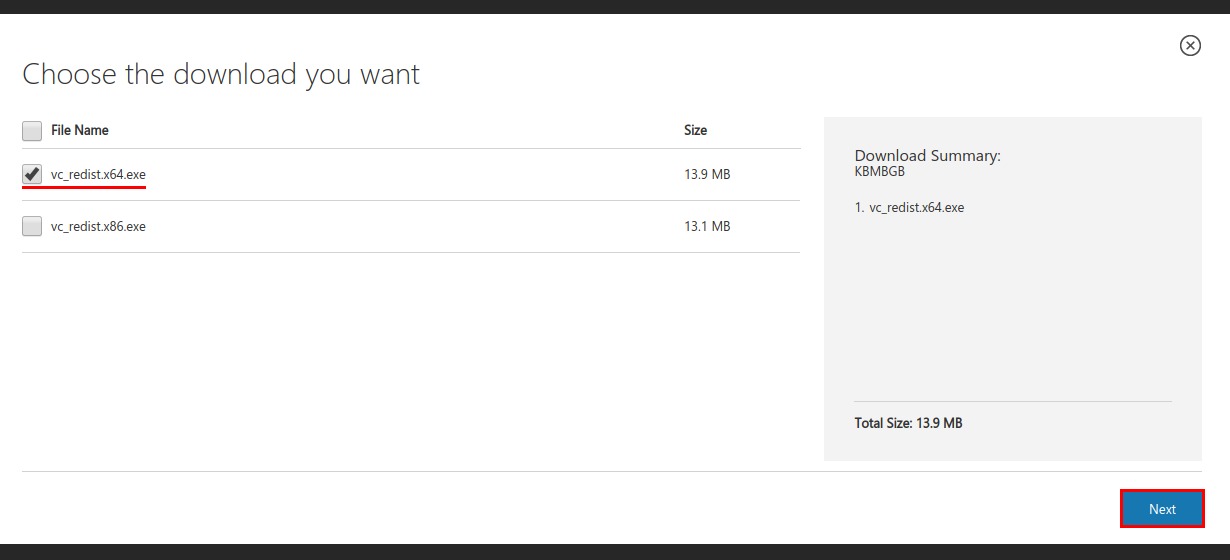
Task: Click the dark bar above the dialog
Action: coord(615,7)
